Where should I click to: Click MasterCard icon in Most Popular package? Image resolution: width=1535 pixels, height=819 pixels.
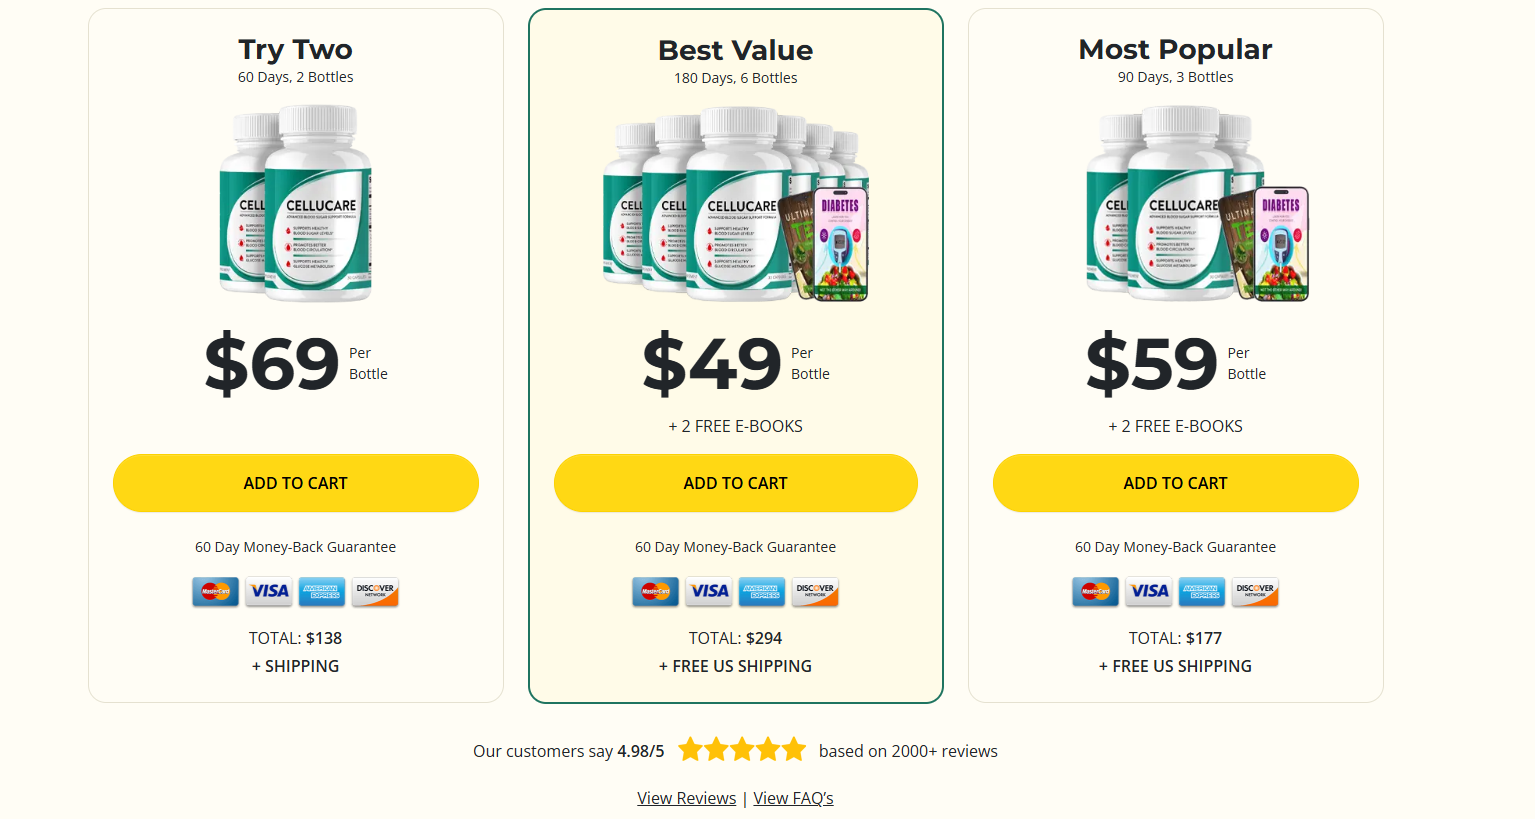click(1096, 591)
